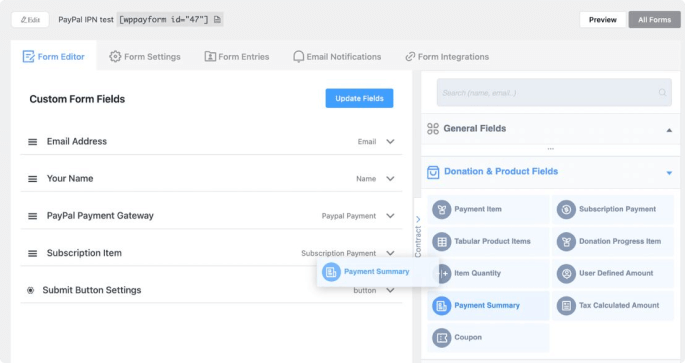685x363 pixels.
Task: Copy the wppayform shortcode icon
Action: (x=217, y=20)
